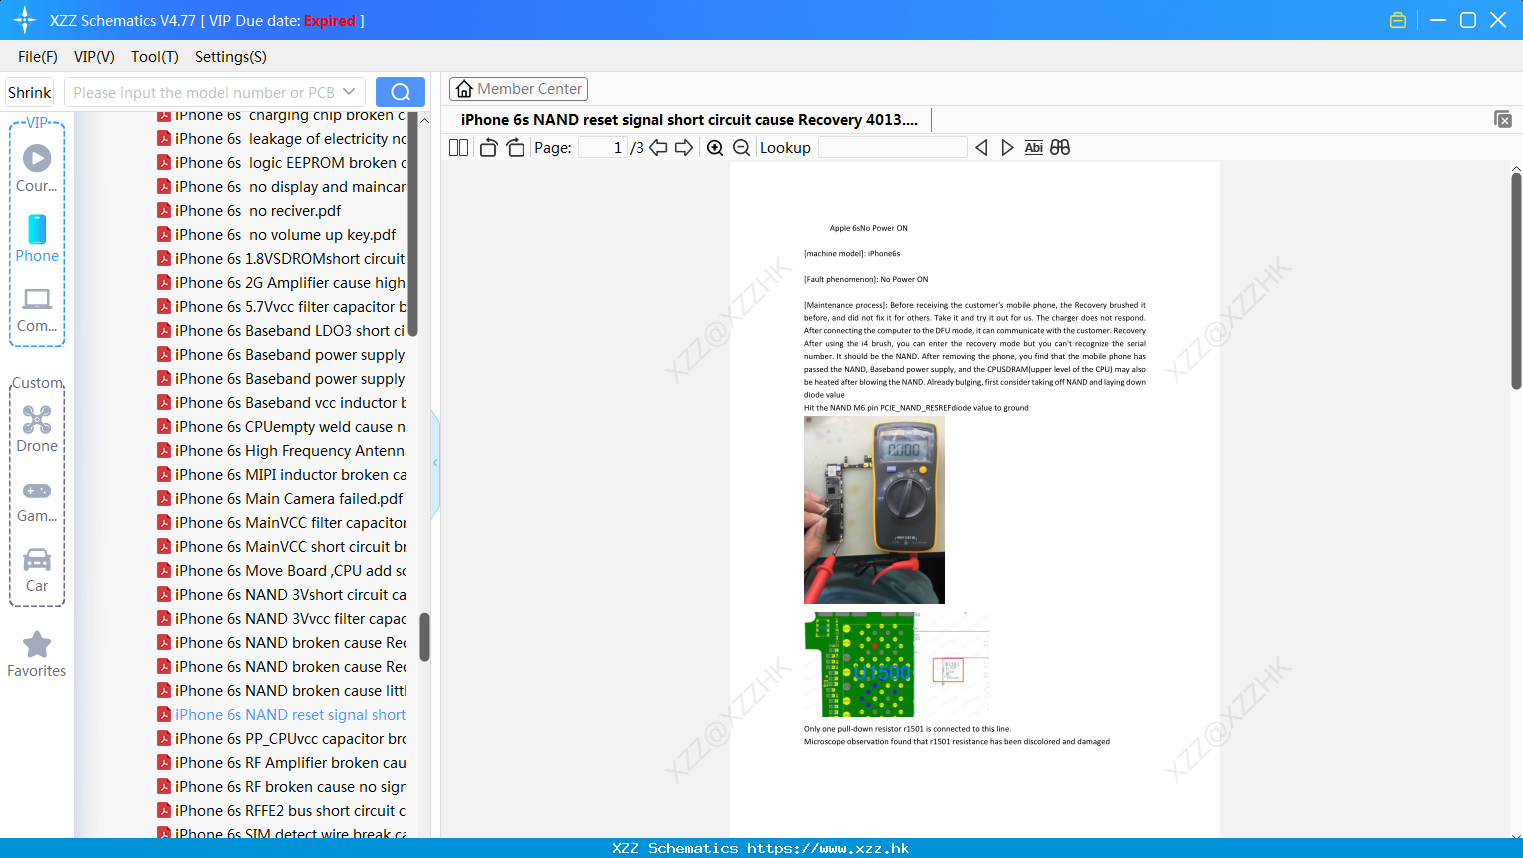Click the green PCB layout image
This screenshot has height=858, width=1523.
point(860,665)
